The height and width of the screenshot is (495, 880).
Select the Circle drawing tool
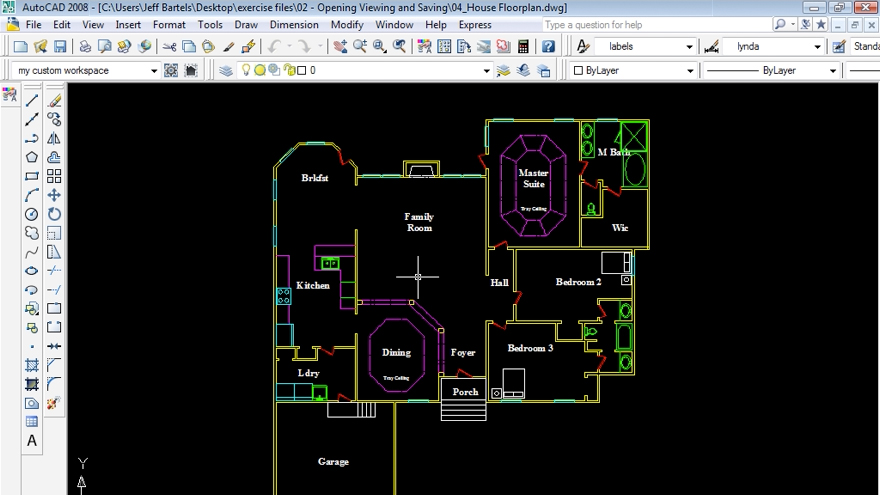tap(32, 214)
